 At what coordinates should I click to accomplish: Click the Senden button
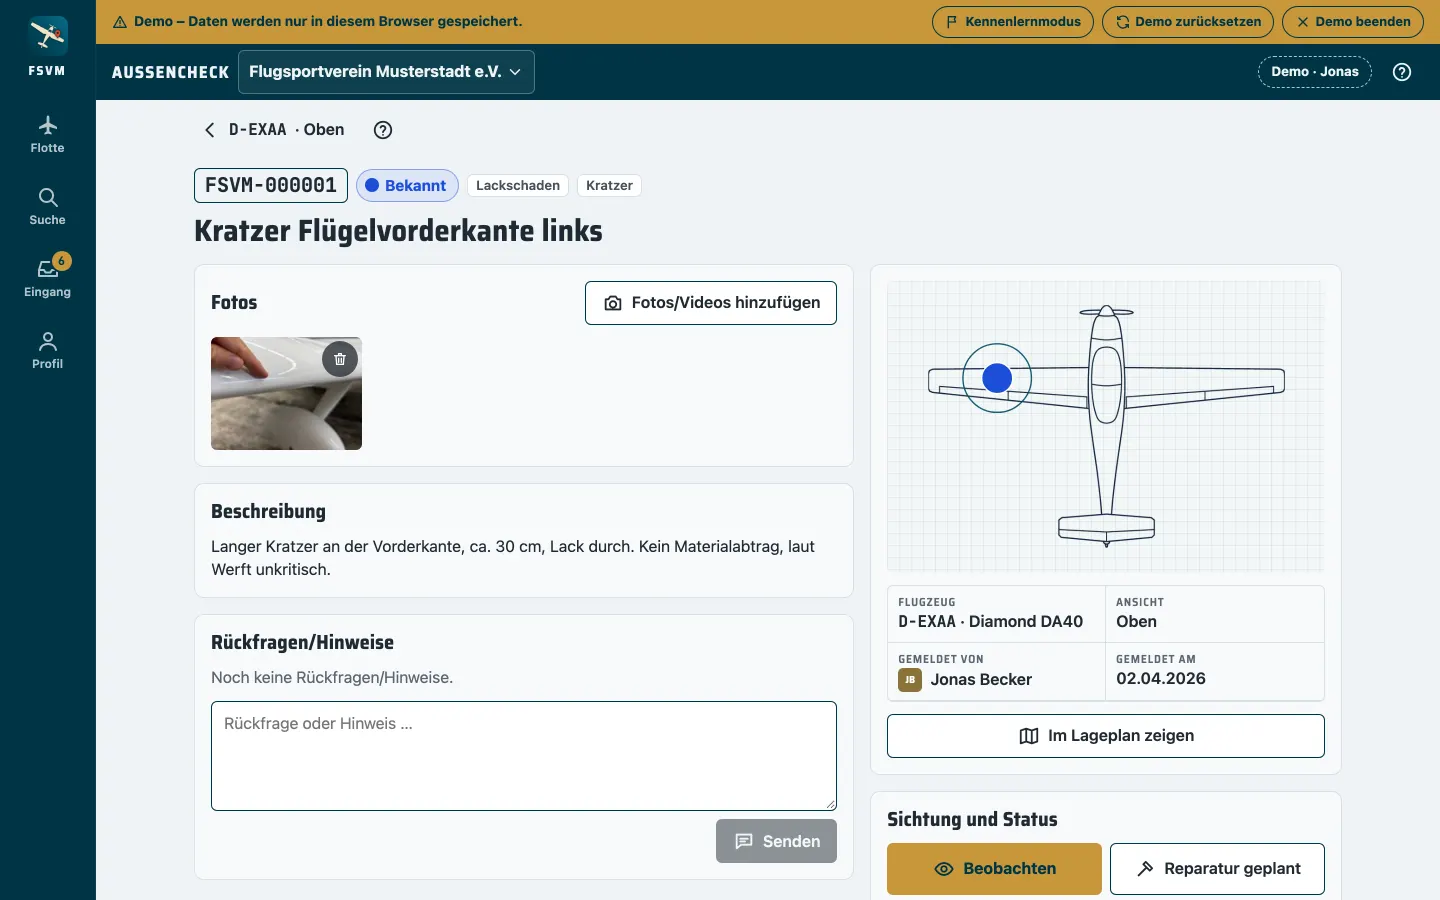[776, 841]
